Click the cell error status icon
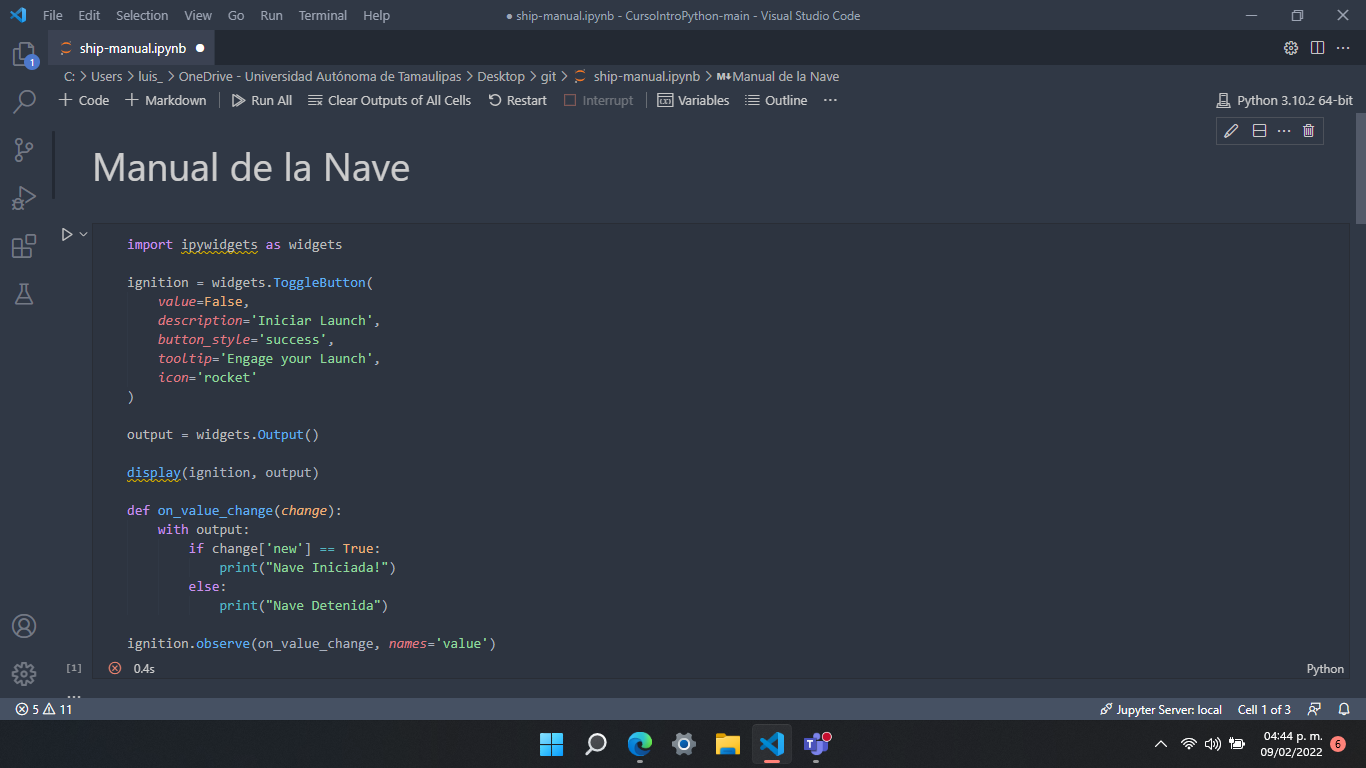The image size is (1366, 768). click(x=115, y=668)
